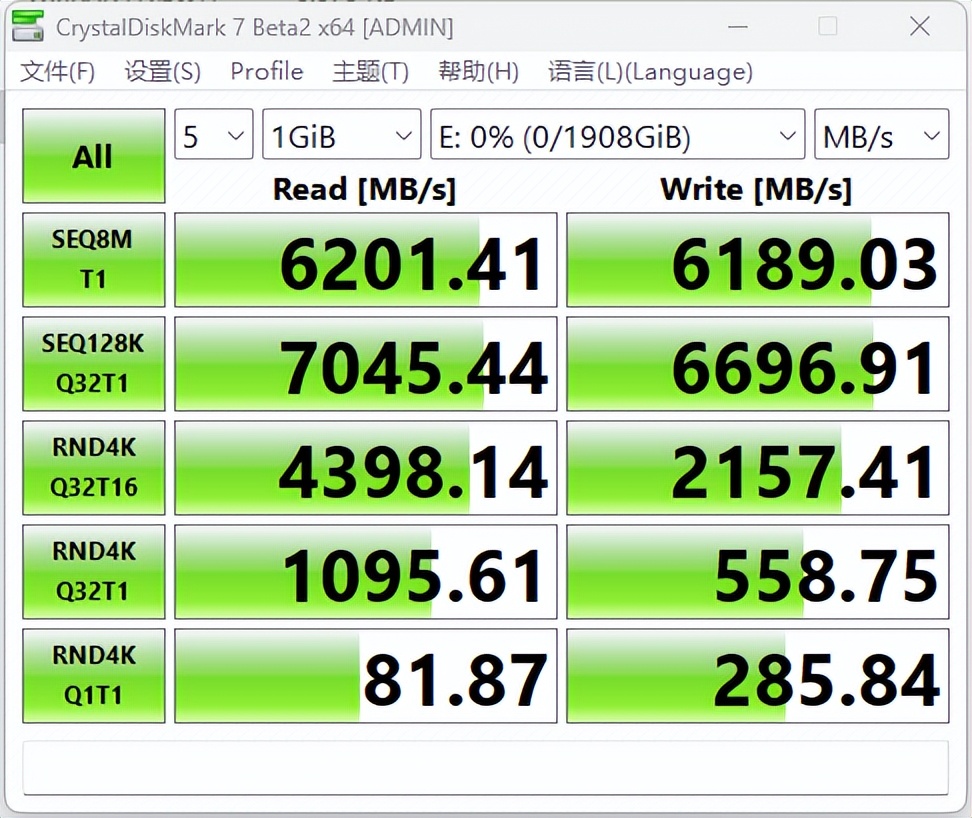Select the SEQ8M read result showing 6201.41
This screenshot has width=972, height=818.
pyautogui.click(x=364, y=259)
